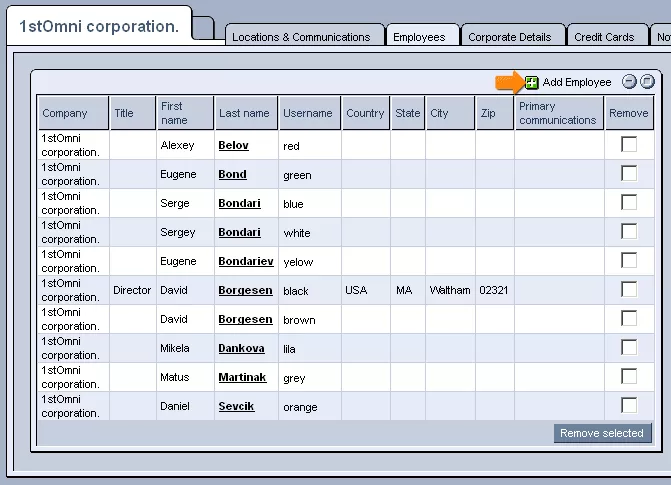The height and width of the screenshot is (485, 671).
Task: Click the Bondariev last name link
Action: click(x=246, y=262)
